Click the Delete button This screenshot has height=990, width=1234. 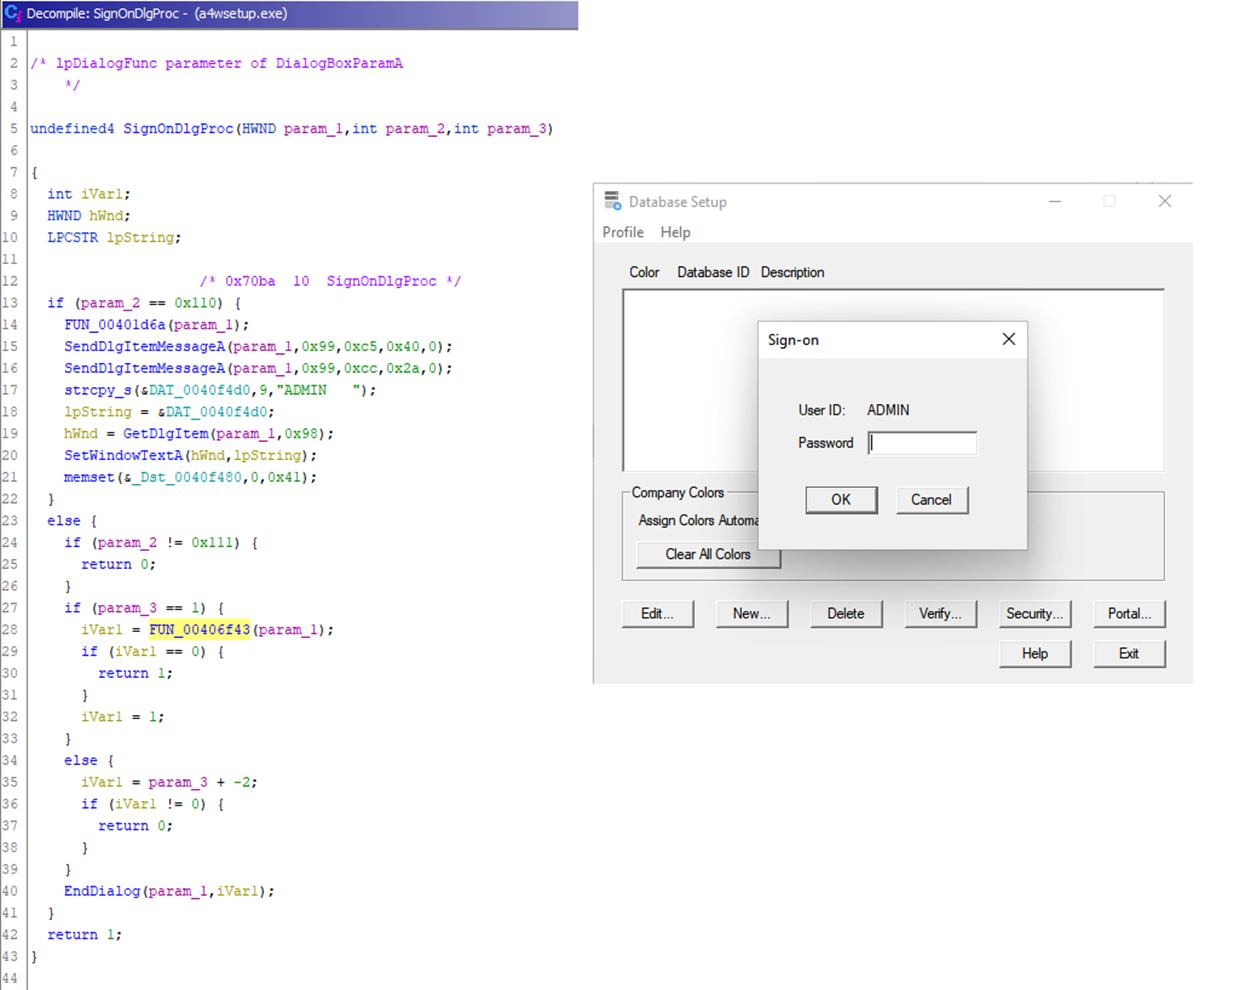[x=845, y=614]
